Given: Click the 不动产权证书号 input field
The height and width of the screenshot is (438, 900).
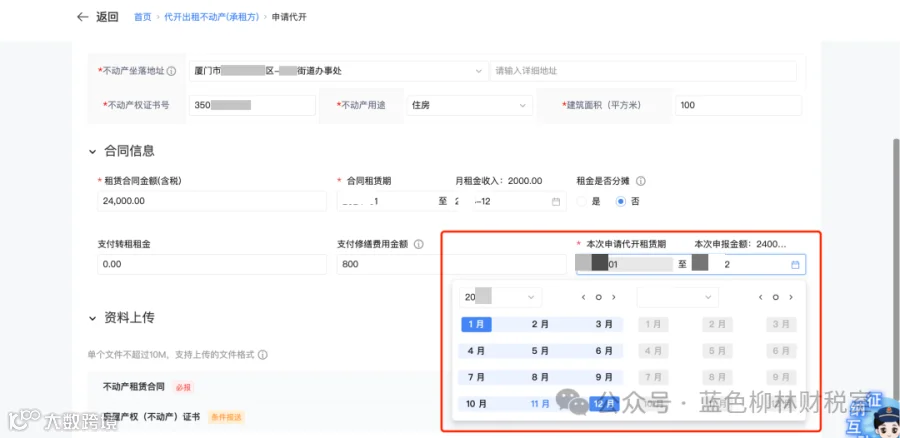Looking at the screenshot, I should click(252, 105).
